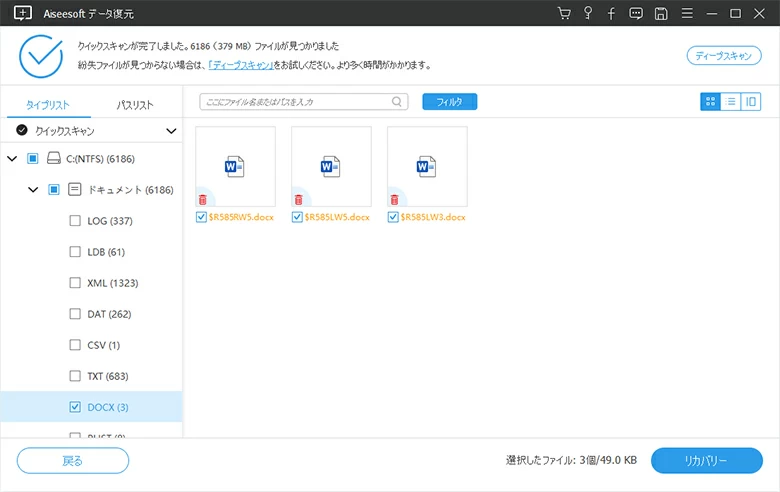780x492 pixels.
Task: Uncheck the $R585RW5.docx file checkbox
Action: 202,217
